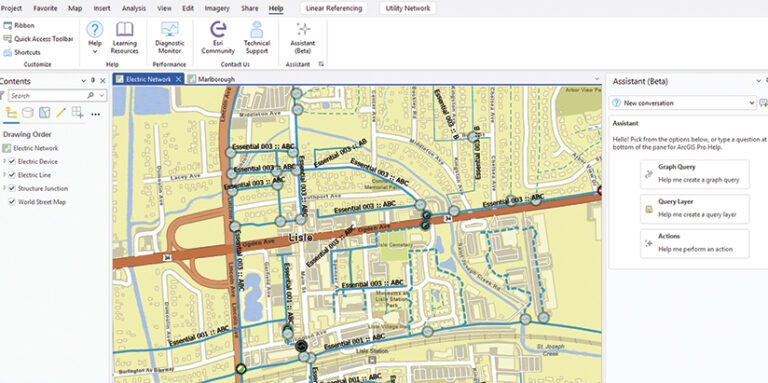The image size is (768, 383).
Task: Click the Graph Query card icon
Action: click(x=649, y=174)
